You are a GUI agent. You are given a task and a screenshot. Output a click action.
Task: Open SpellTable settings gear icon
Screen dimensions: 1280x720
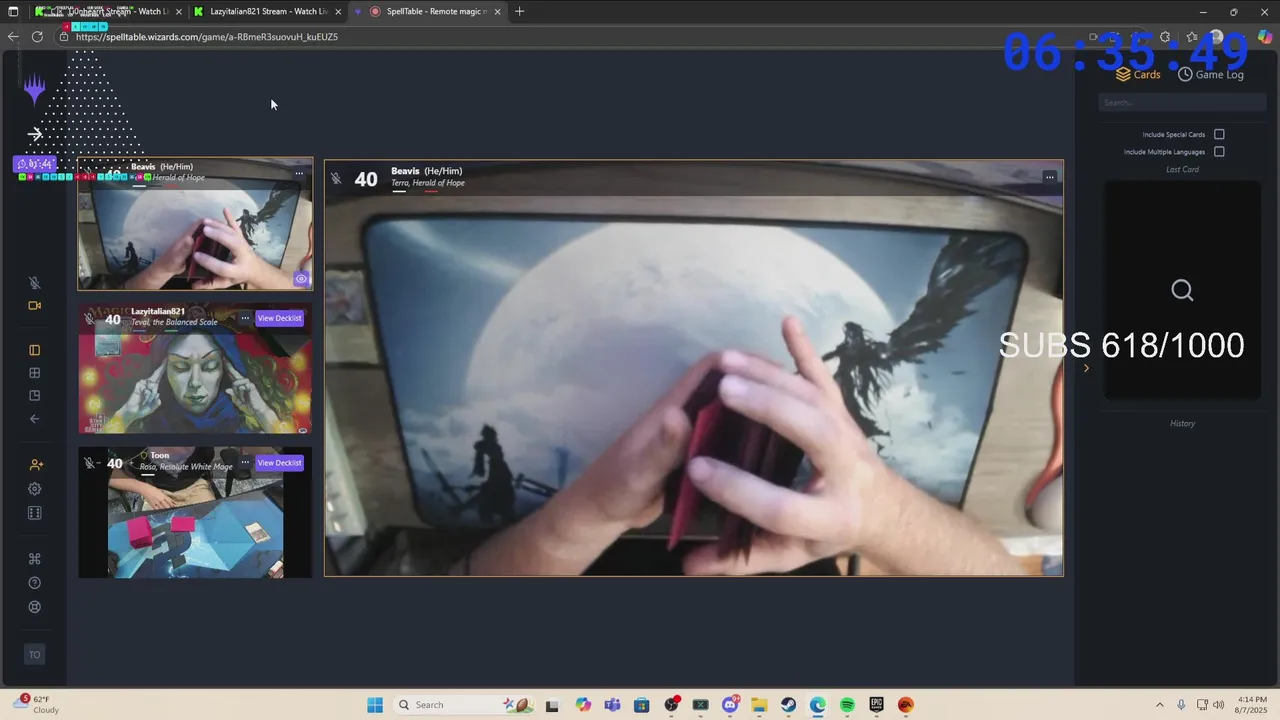coord(35,489)
